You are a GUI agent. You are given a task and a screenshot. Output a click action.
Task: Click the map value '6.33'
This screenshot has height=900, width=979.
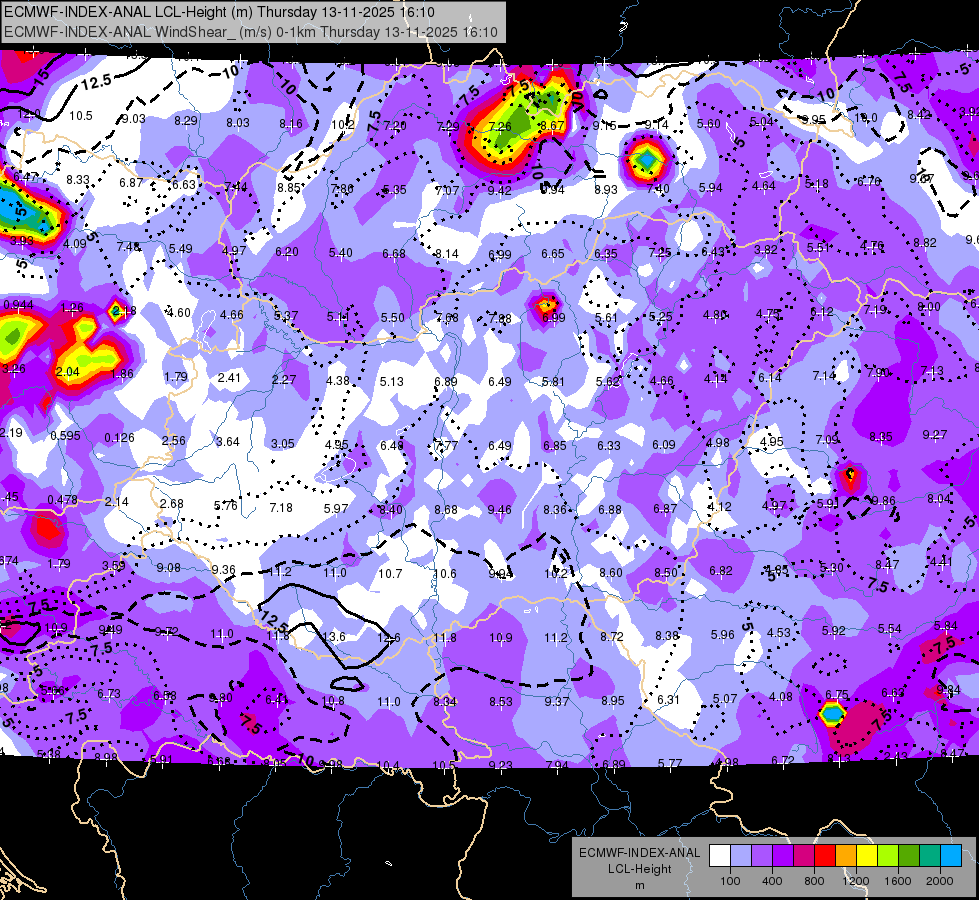click(x=609, y=445)
